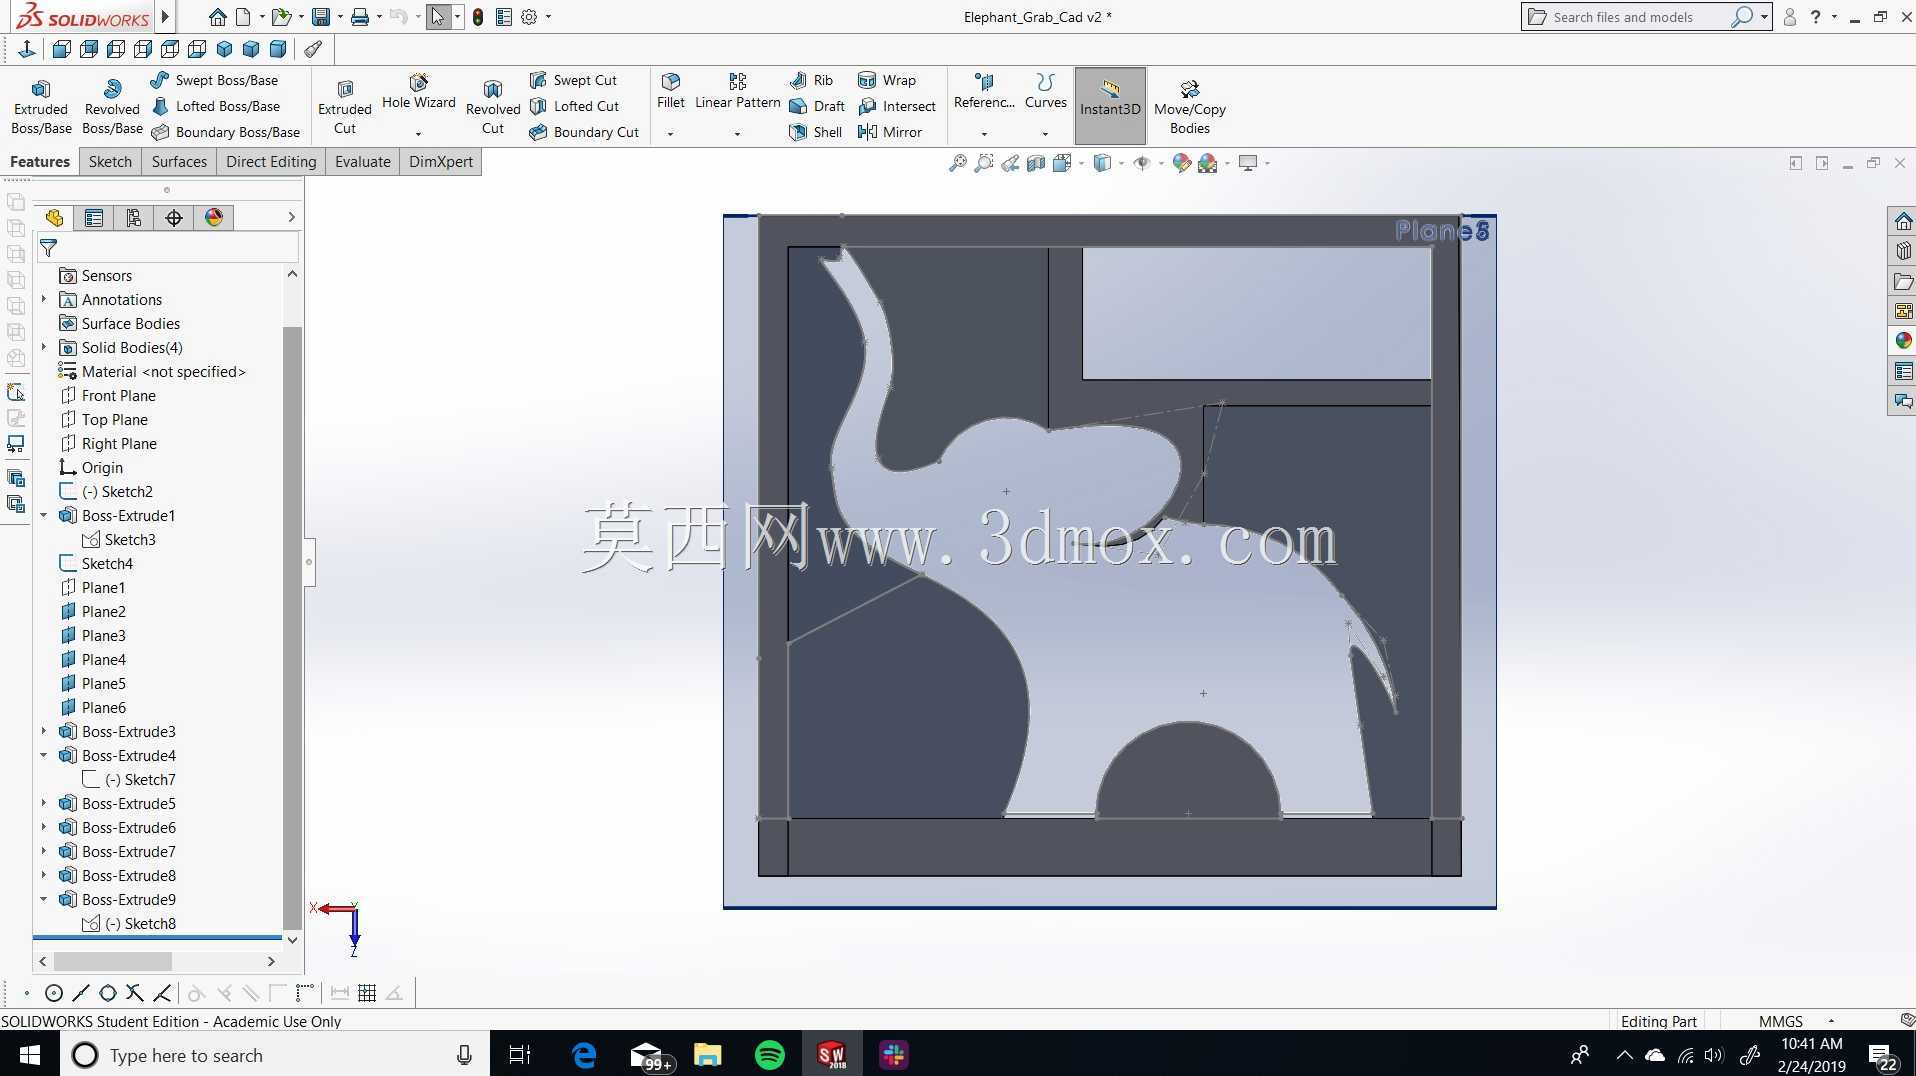Select the Mirror feature
1916x1076 pixels.
click(x=889, y=132)
